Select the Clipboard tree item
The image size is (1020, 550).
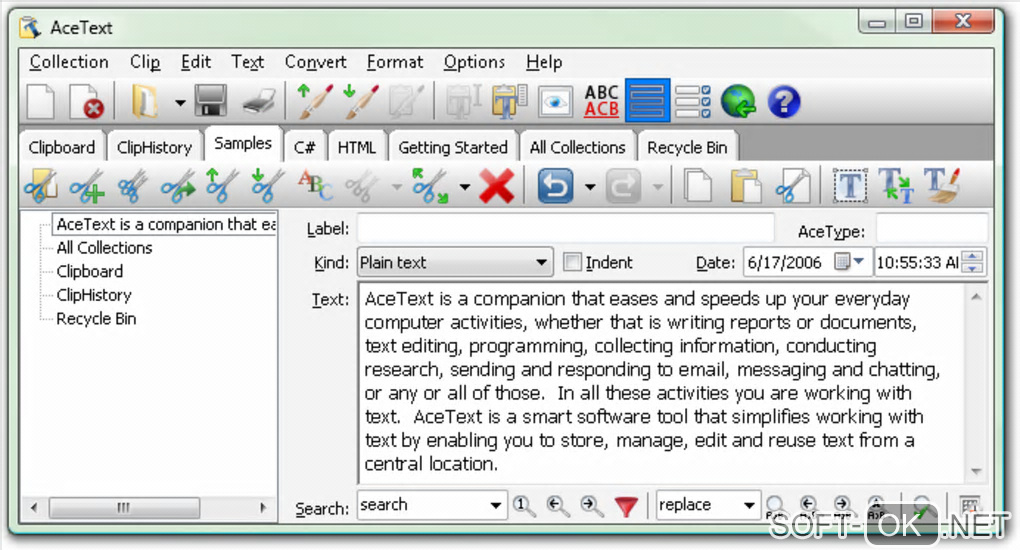(x=89, y=271)
